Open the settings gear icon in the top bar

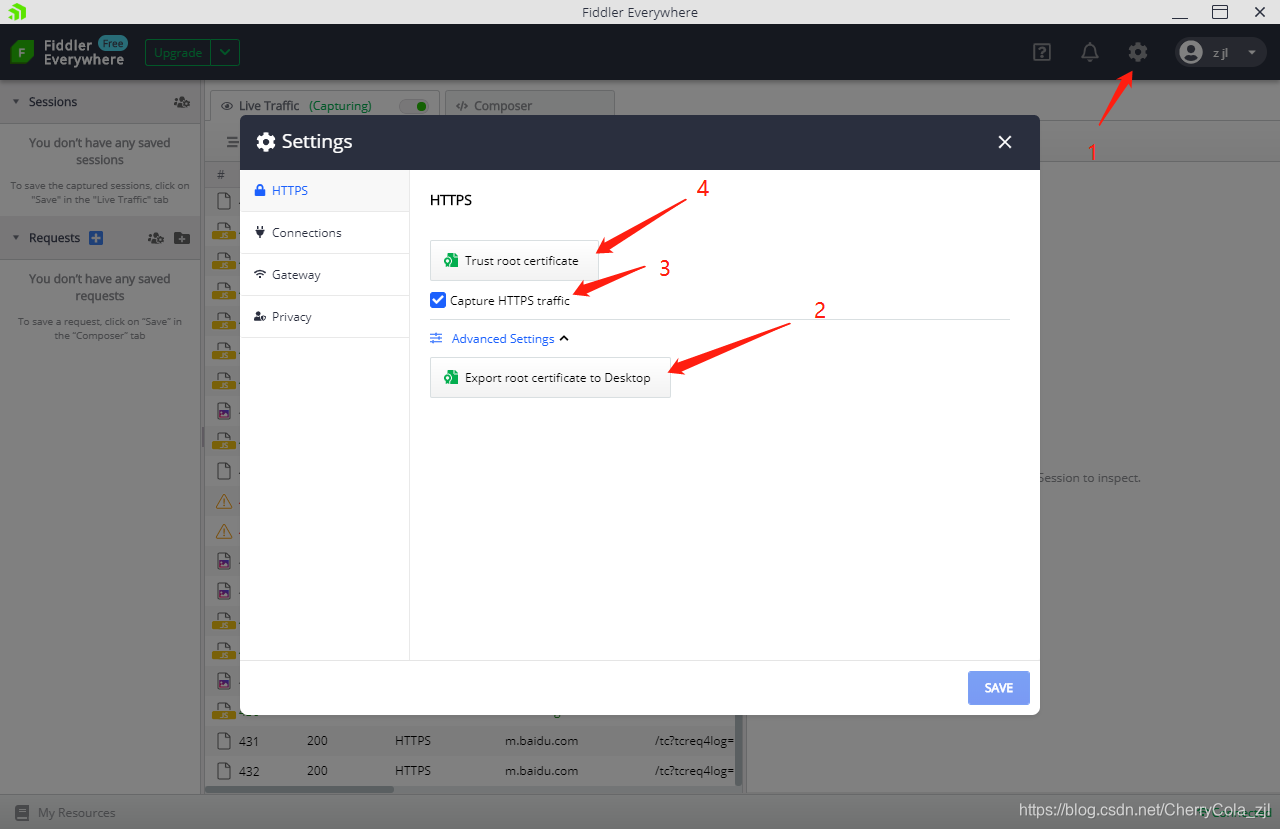pos(1138,52)
